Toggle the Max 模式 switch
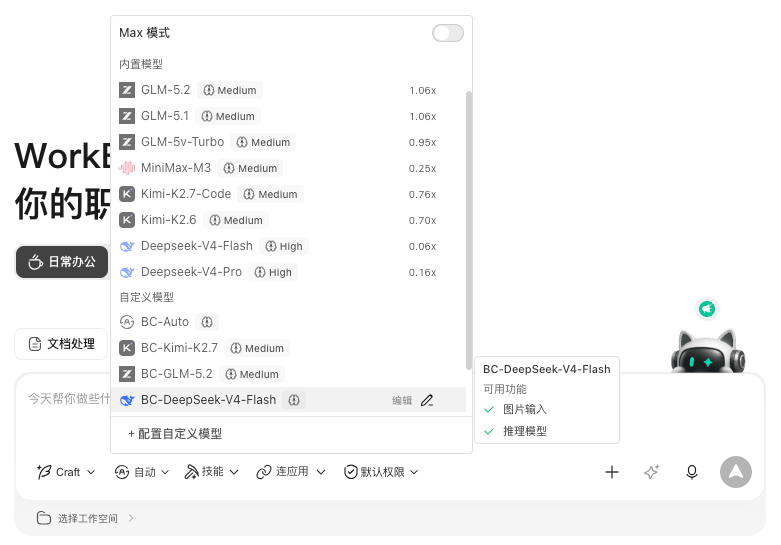The image size is (781, 545). 447,33
